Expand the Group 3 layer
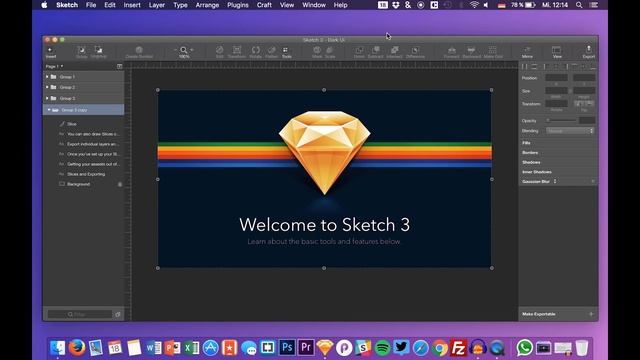This screenshot has height=360, width=640. point(47,98)
